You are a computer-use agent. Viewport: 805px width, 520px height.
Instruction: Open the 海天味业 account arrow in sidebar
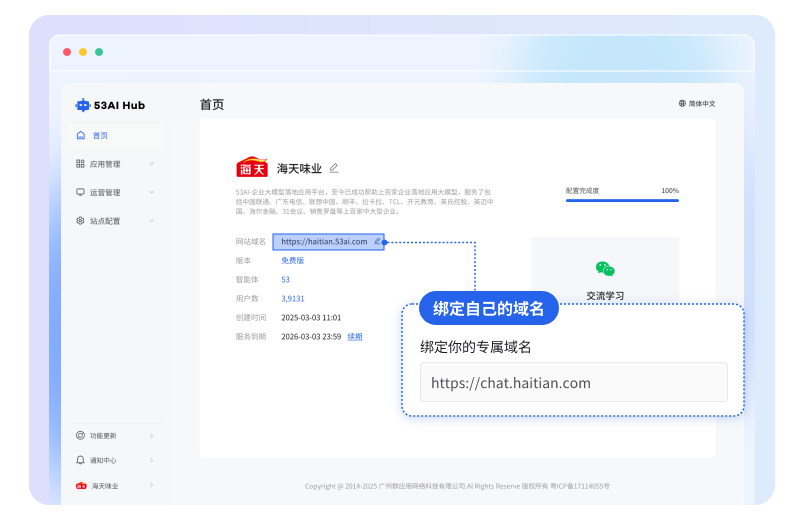[x=152, y=486]
